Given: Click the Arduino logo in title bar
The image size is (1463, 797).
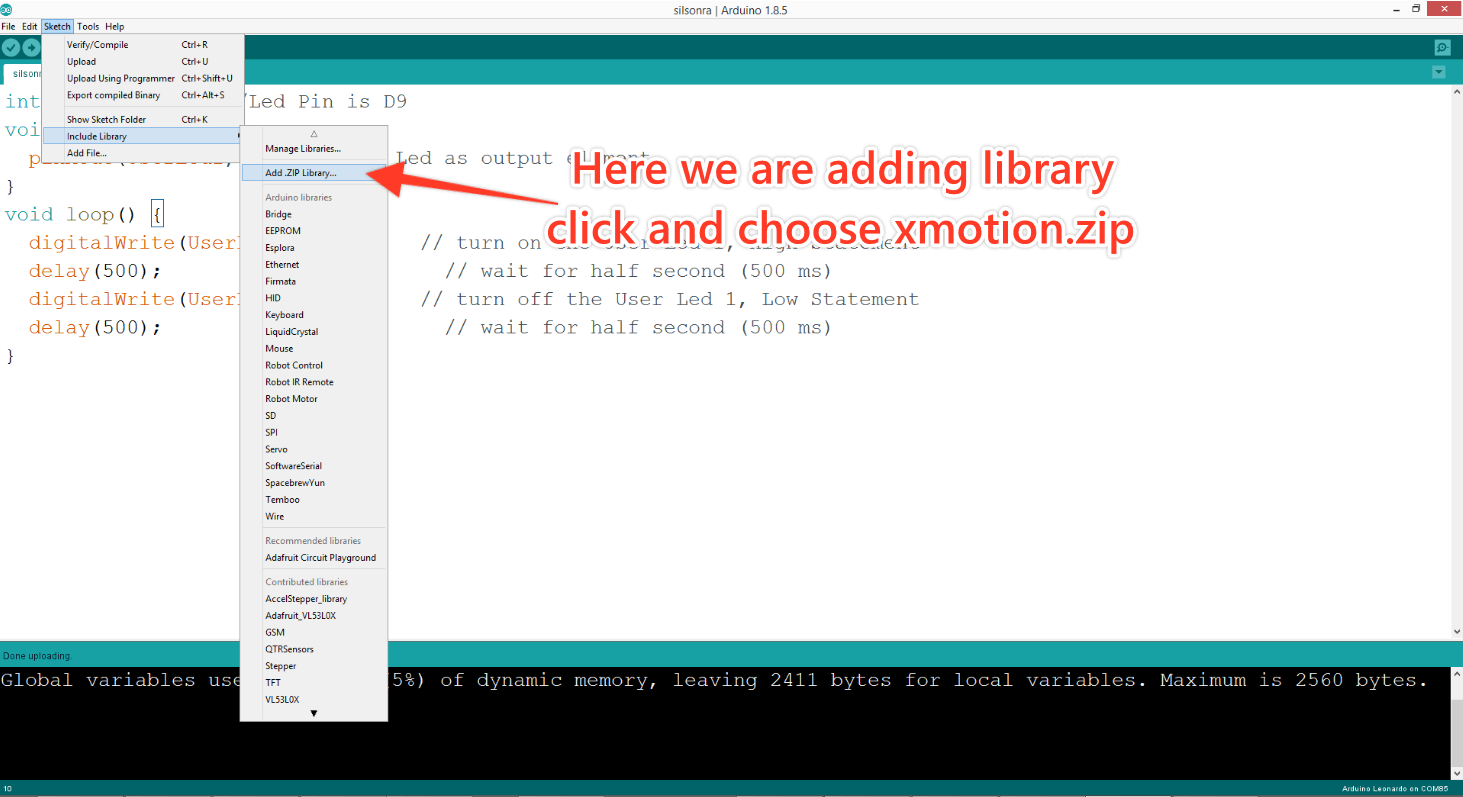Looking at the screenshot, I should tap(6, 9).
